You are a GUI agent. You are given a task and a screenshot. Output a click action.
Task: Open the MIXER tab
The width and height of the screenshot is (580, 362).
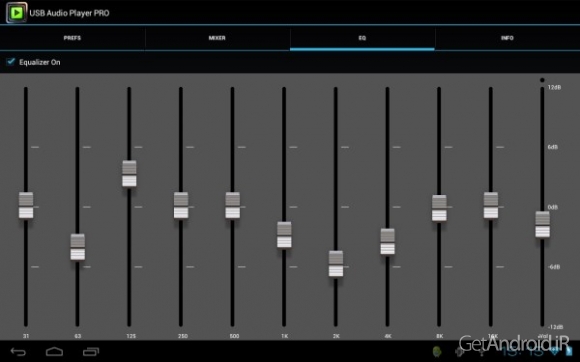pyautogui.click(x=217, y=38)
